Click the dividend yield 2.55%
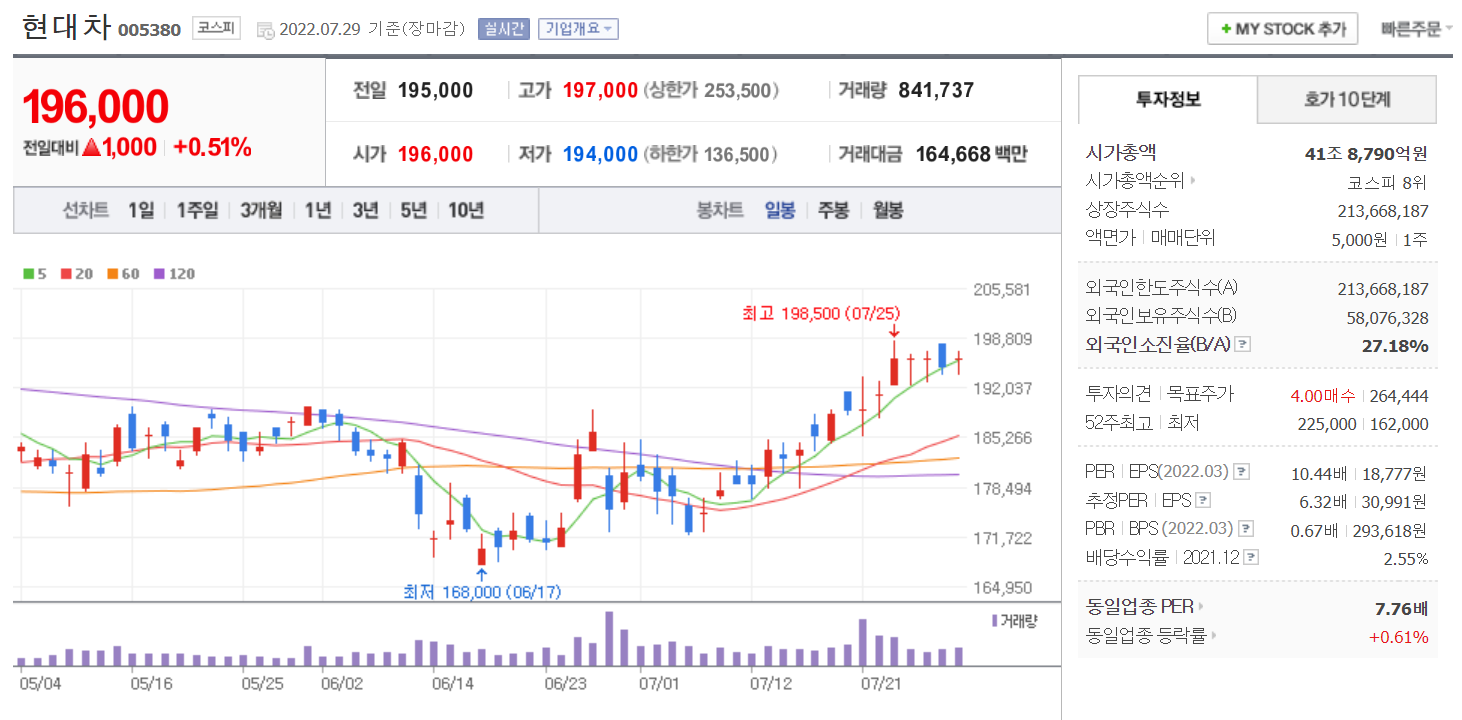The height and width of the screenshot is (720, 1462). tap(1406, 558)
